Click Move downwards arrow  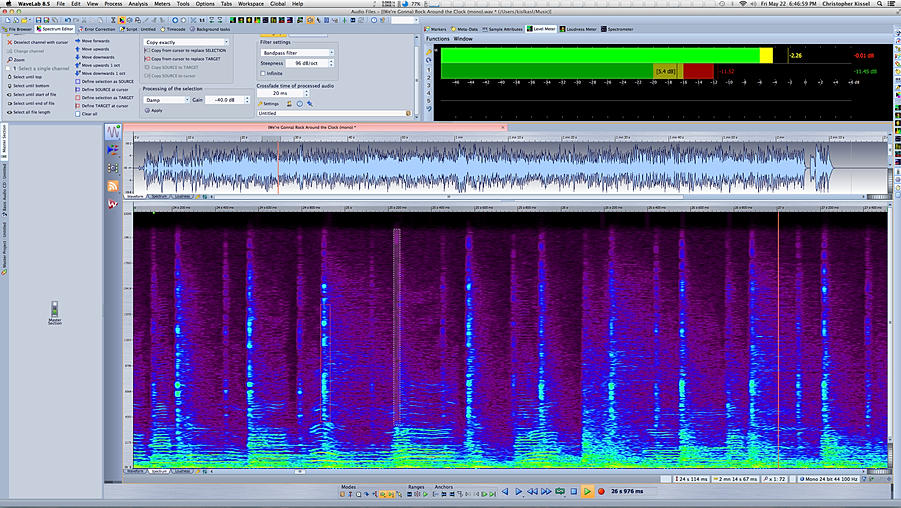[x=95, y=57]
